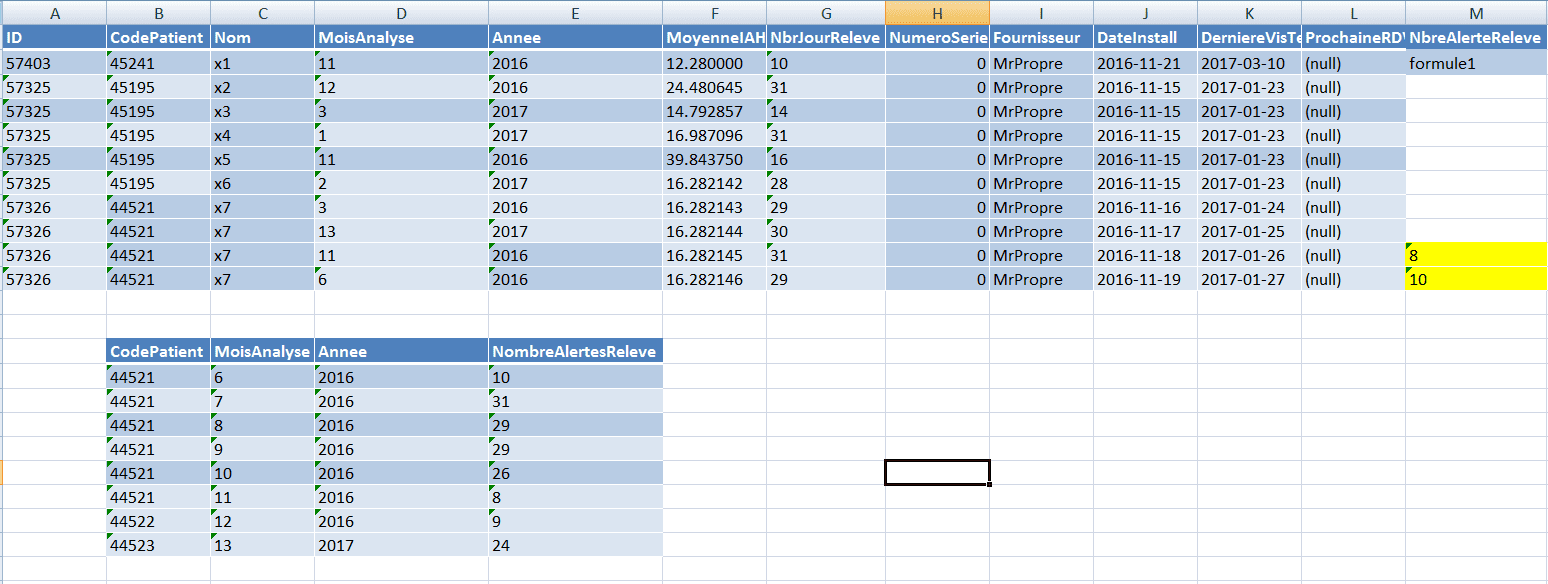1548x584 pixels.
Task: Click the cell with ID 57403
Action: point(54,63)
